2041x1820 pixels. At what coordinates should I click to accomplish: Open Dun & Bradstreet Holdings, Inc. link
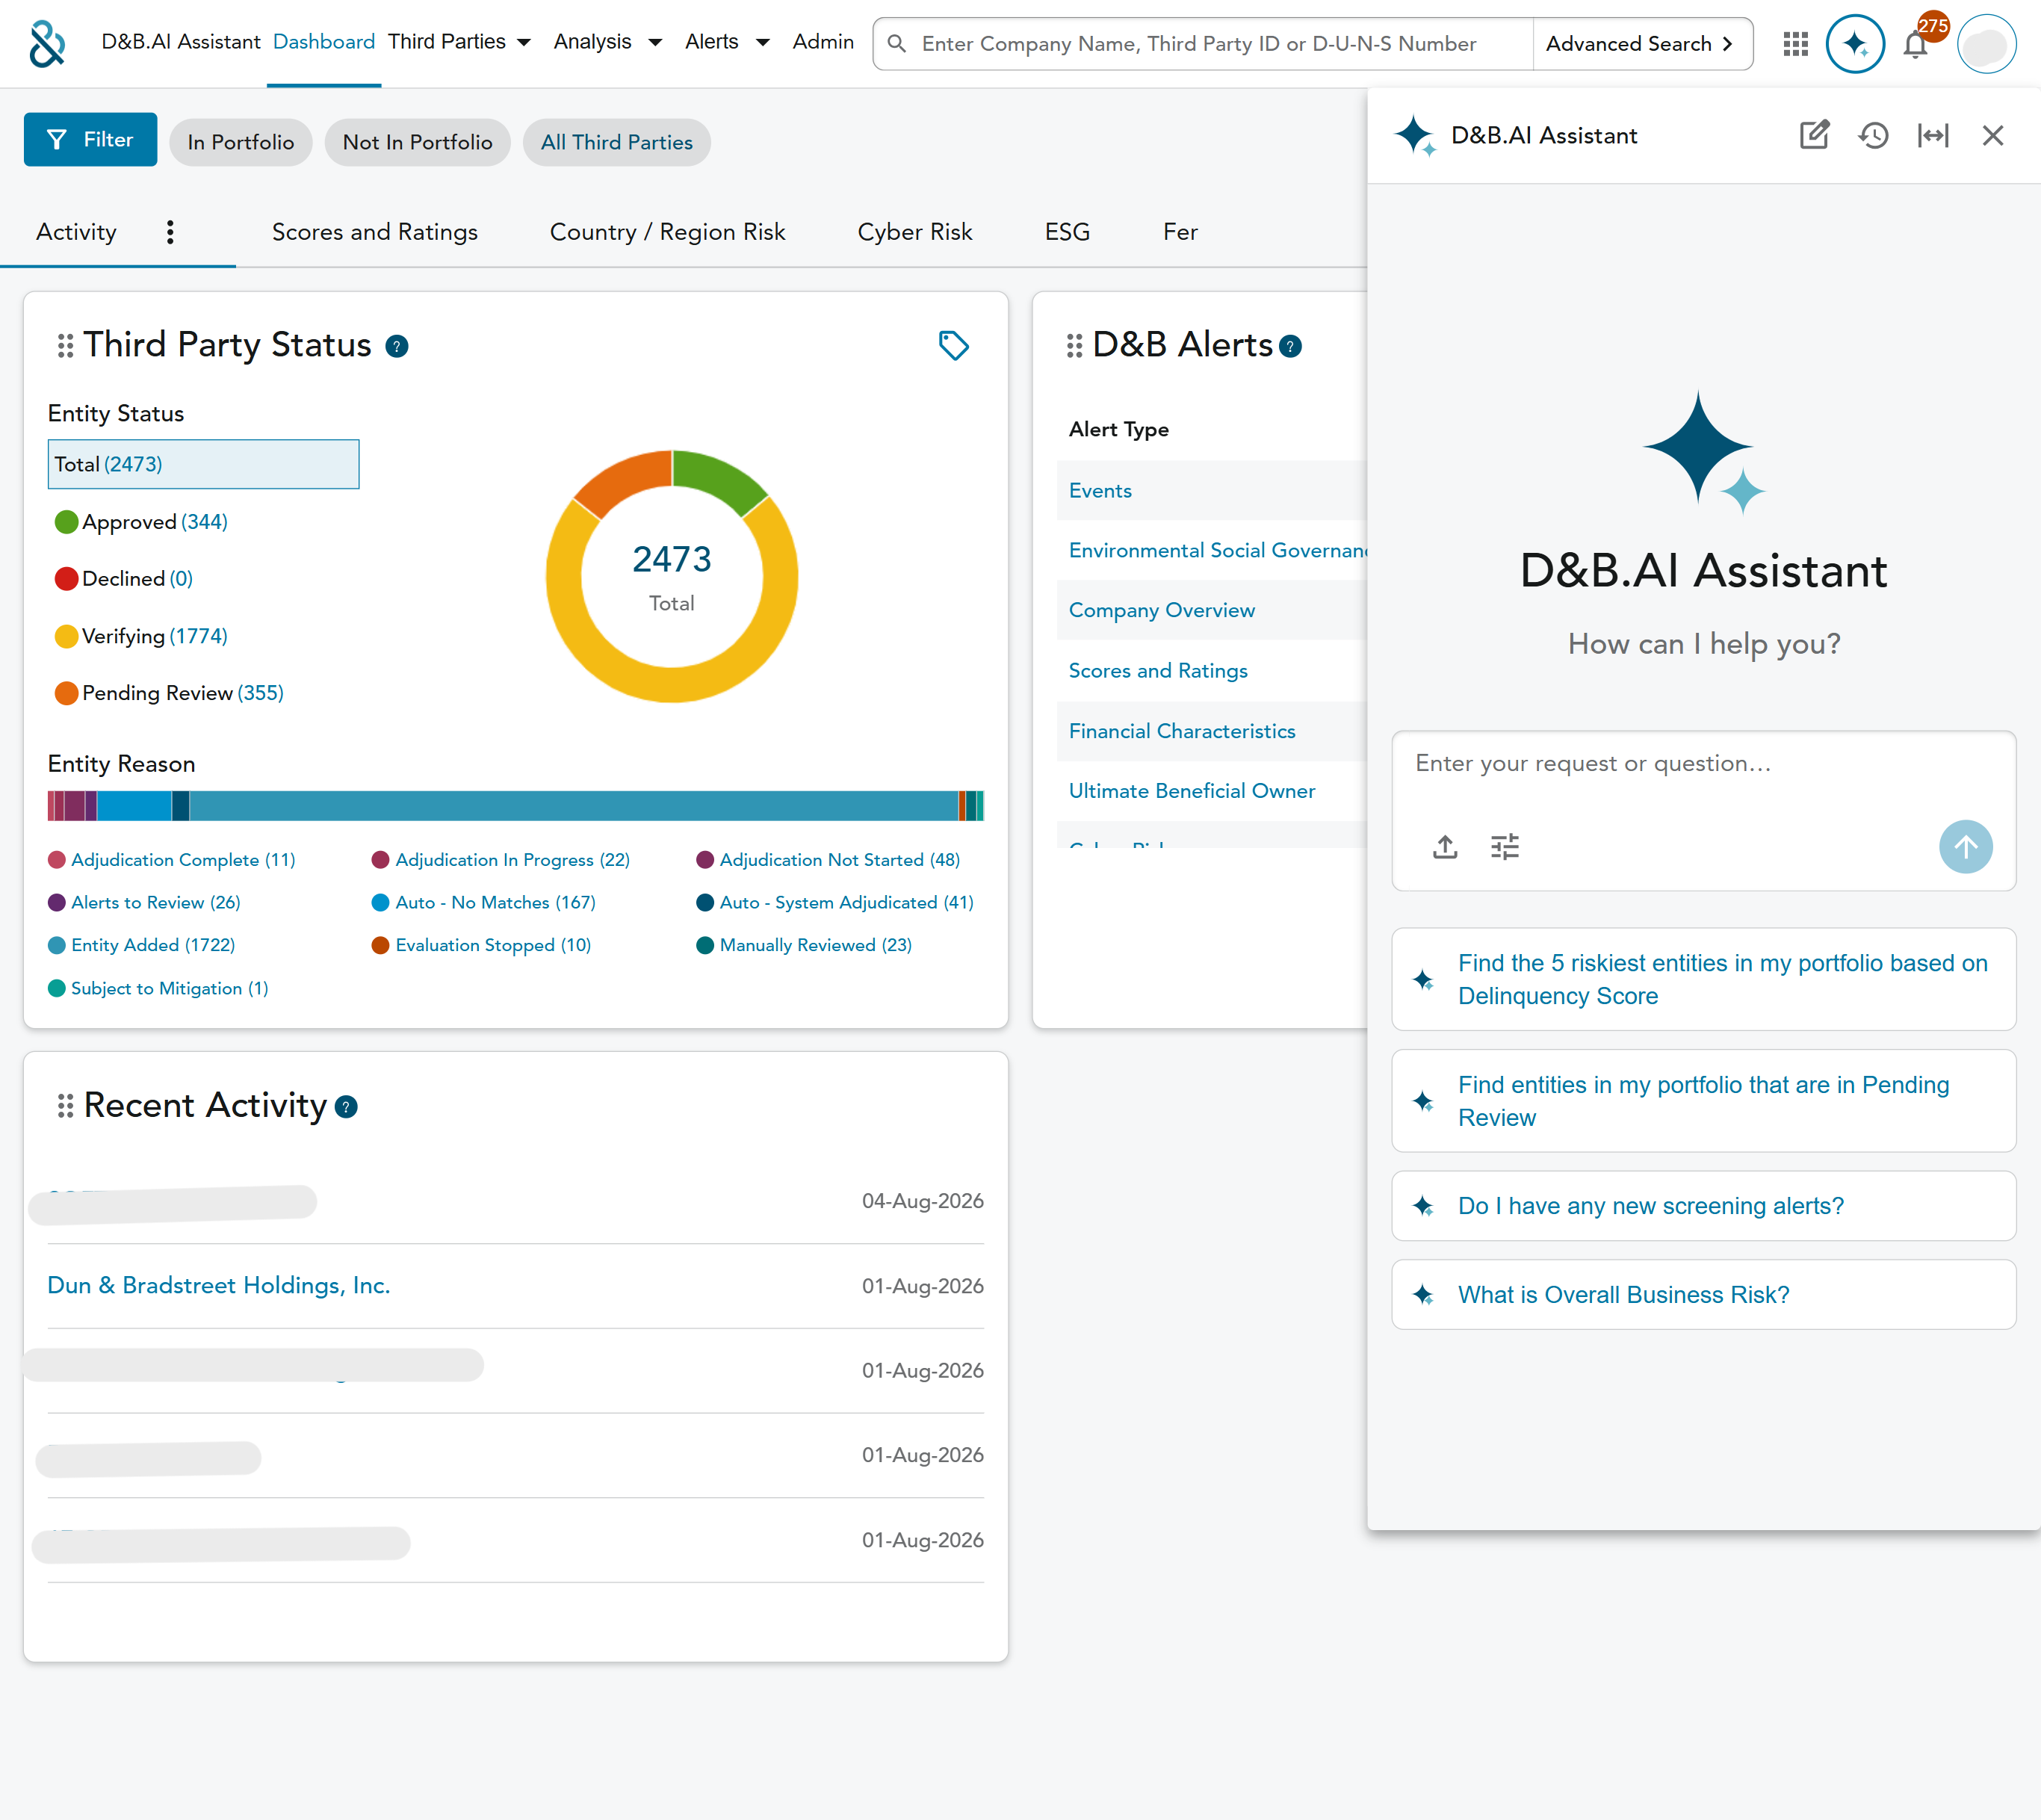(x=219, y=1285)
